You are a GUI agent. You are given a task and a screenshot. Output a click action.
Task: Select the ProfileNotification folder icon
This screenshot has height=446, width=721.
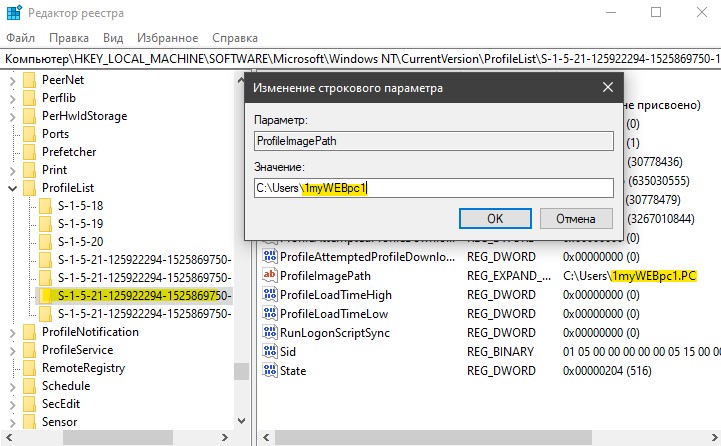click(x=29, y=332)
